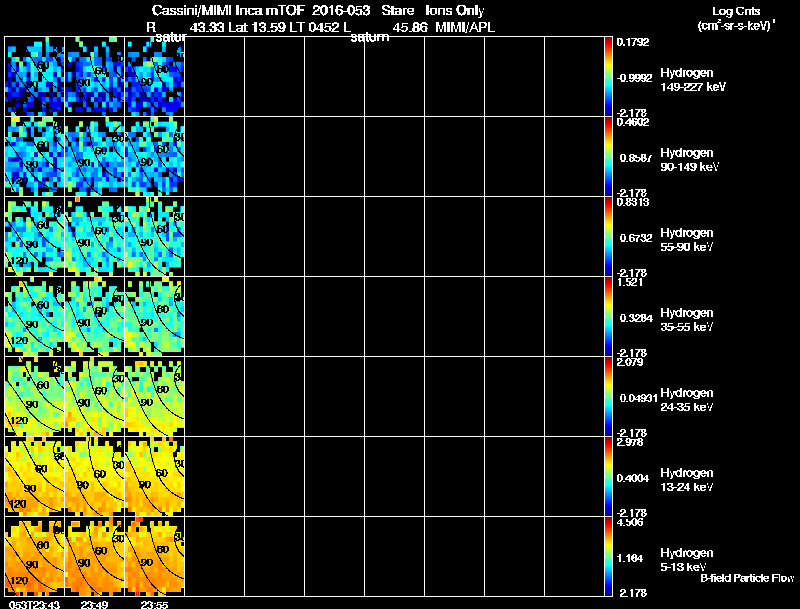Click the Hydrogen 149-227 keV image at 23:43
The width and height of the screenshot is (800, 609).
35,77
